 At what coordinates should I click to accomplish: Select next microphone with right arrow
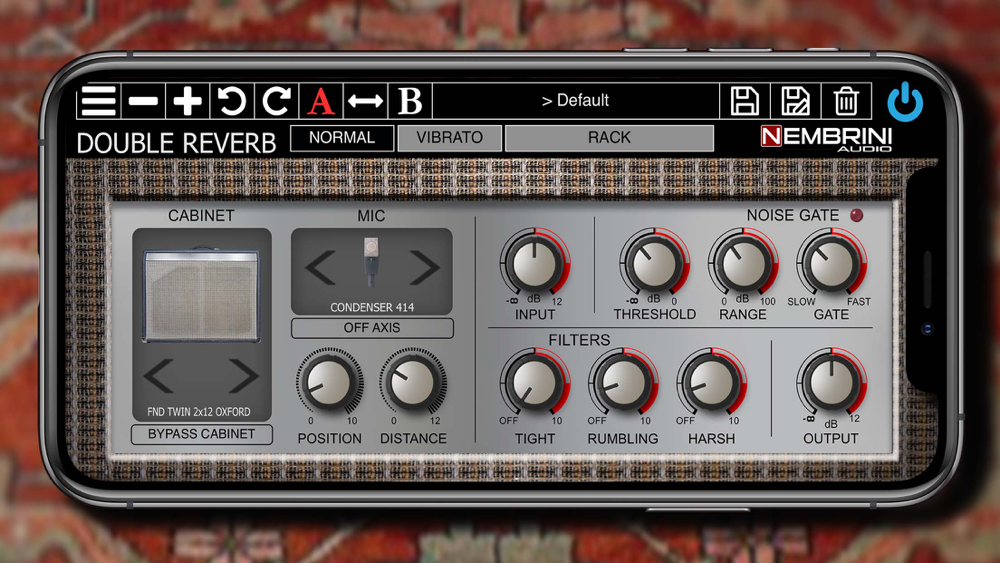coord(424,267)
